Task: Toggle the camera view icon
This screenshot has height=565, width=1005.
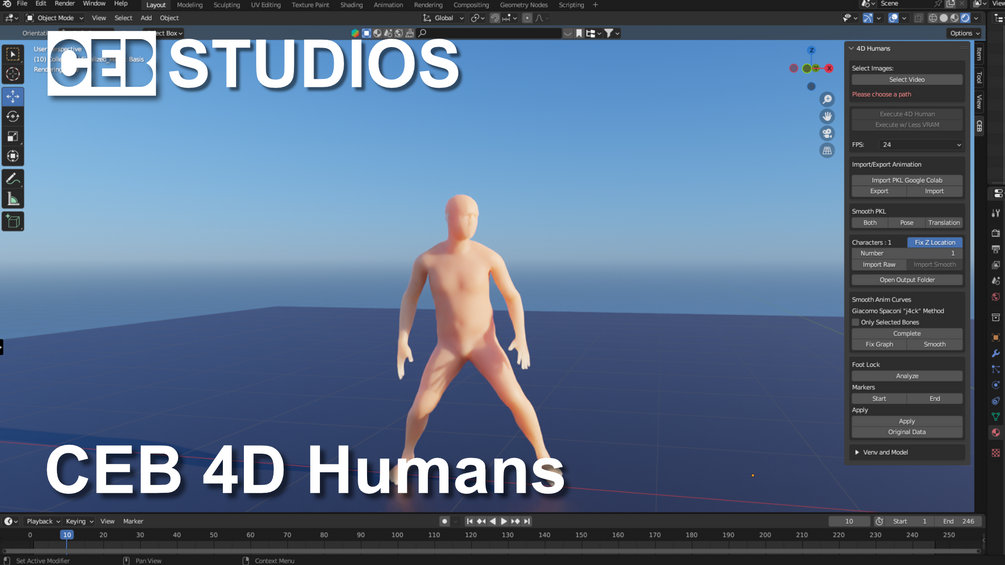Action: click(827, 133)
